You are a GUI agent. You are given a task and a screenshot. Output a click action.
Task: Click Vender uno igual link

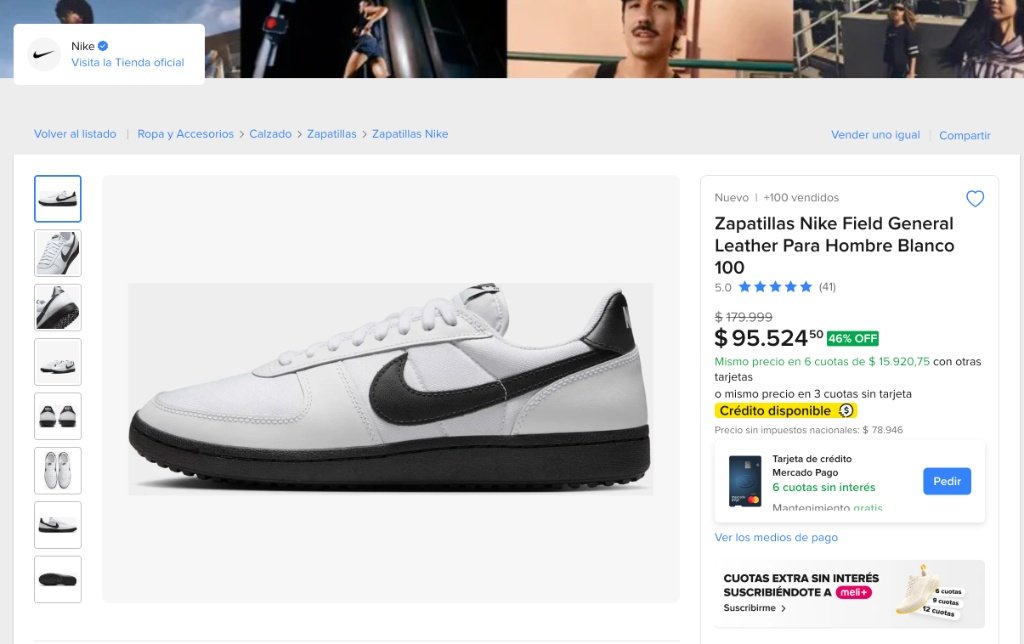(875, 135)
